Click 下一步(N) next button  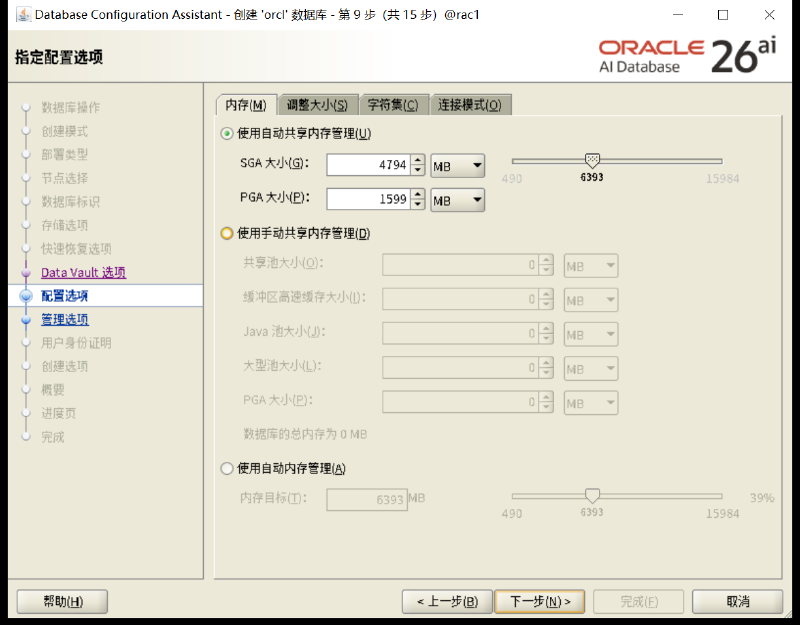(540, 602)
